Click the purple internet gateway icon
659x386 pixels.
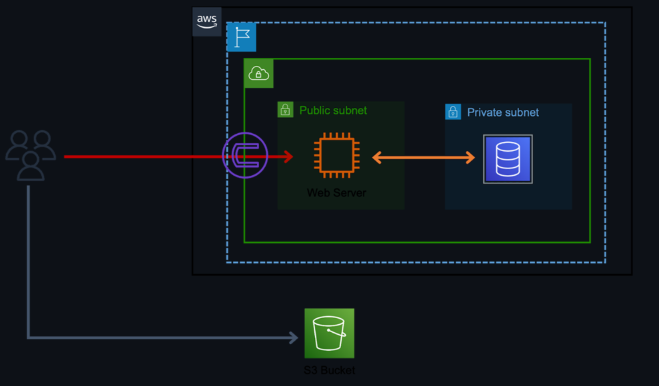tap(245, 155)
